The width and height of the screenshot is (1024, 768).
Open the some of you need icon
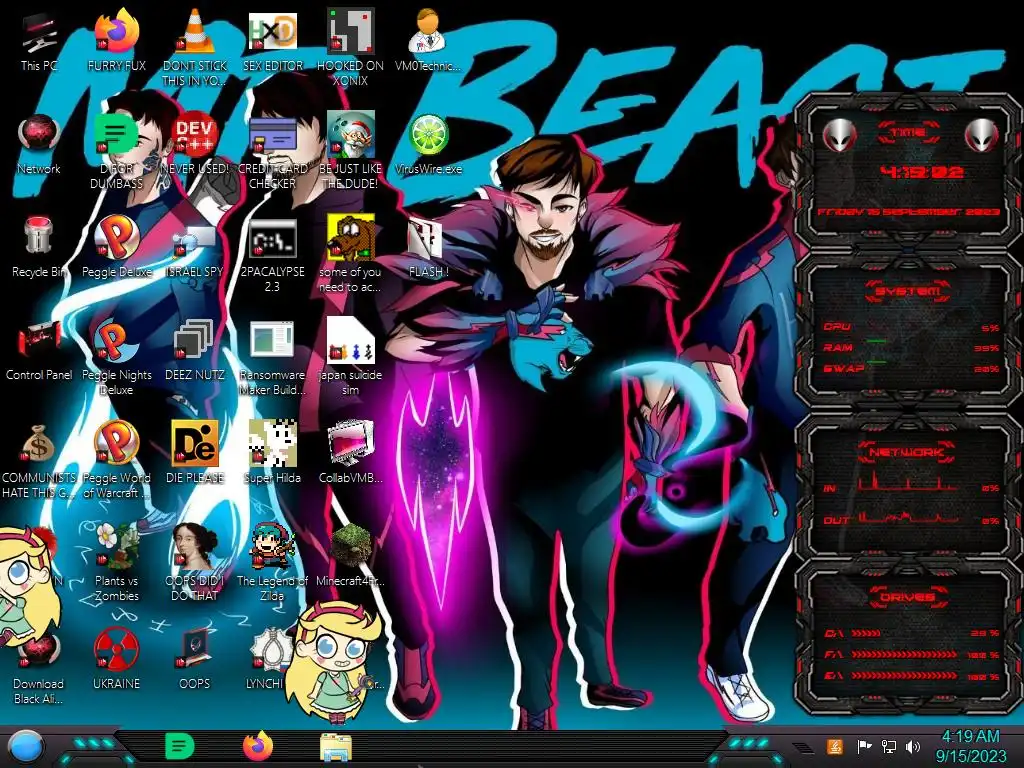tap(351, 238)
